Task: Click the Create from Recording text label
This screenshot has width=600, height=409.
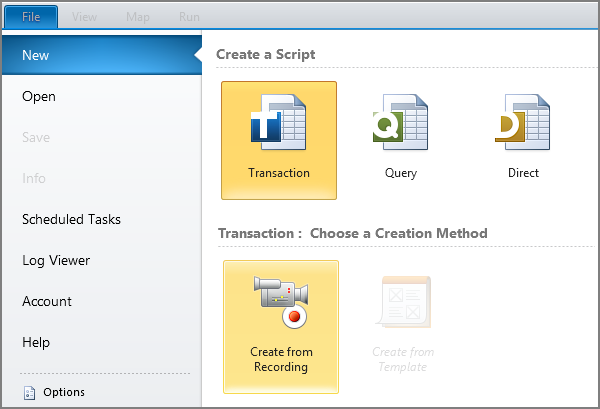Action: [x=280, y=359]
